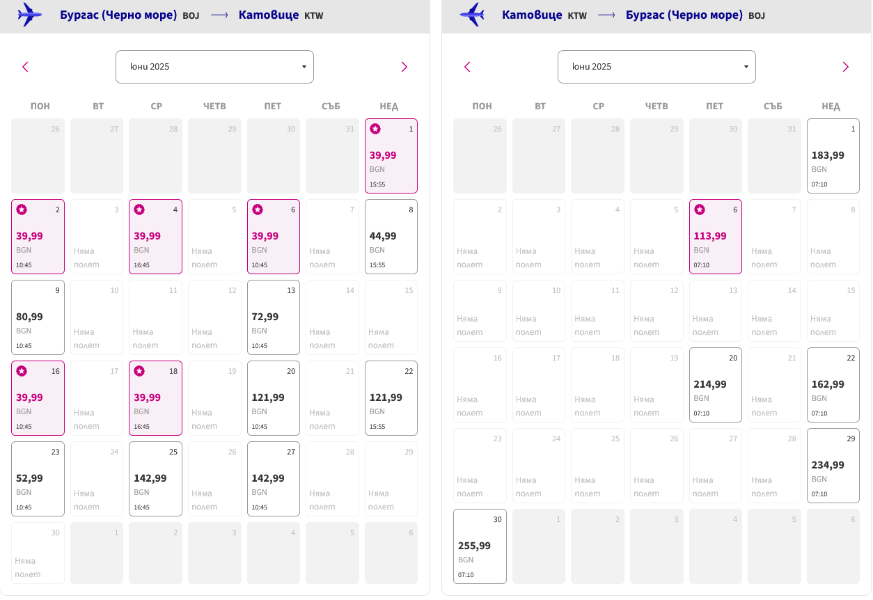Open the Юни 2025 month dropdown for outbound flights
873x600 pixels.
pos(214,67)
